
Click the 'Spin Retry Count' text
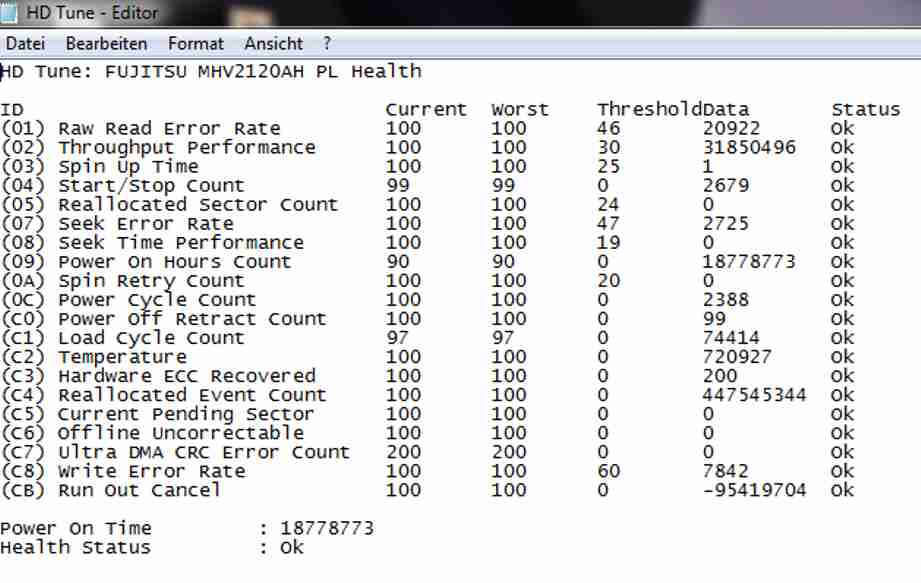(x=151, y=281)
